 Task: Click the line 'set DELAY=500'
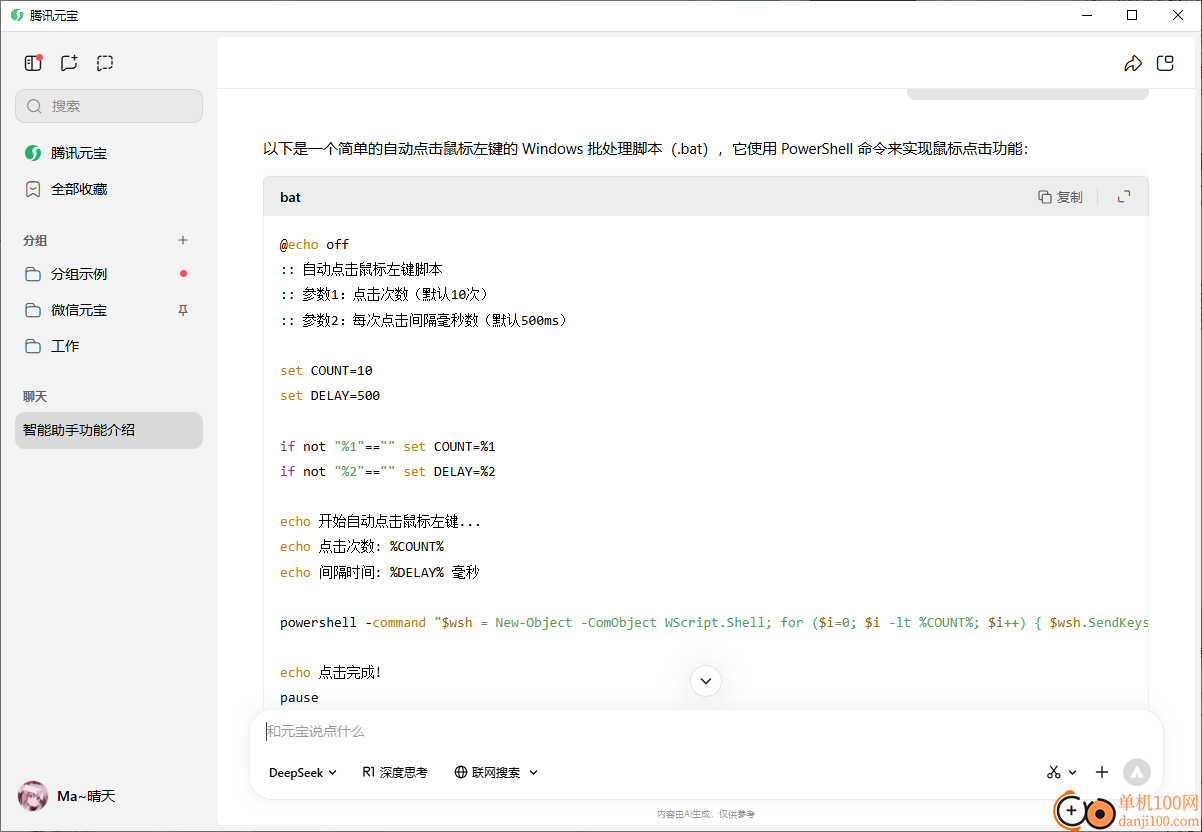tap(330, 395)
